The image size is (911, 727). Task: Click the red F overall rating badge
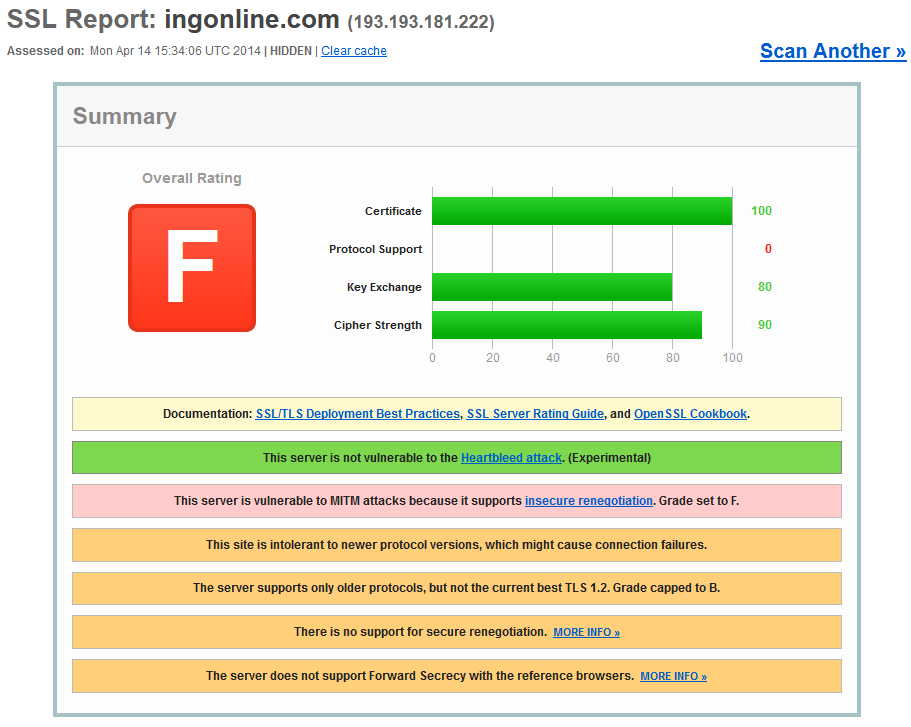coord(192,268)
